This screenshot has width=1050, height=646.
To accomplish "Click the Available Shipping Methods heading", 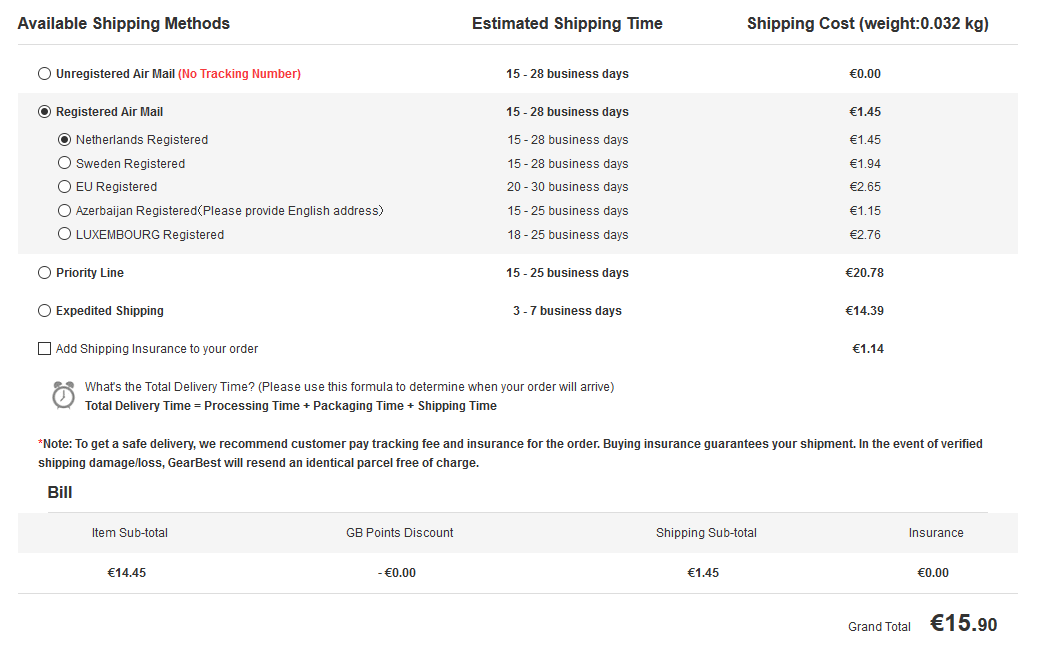I will 124,24.
